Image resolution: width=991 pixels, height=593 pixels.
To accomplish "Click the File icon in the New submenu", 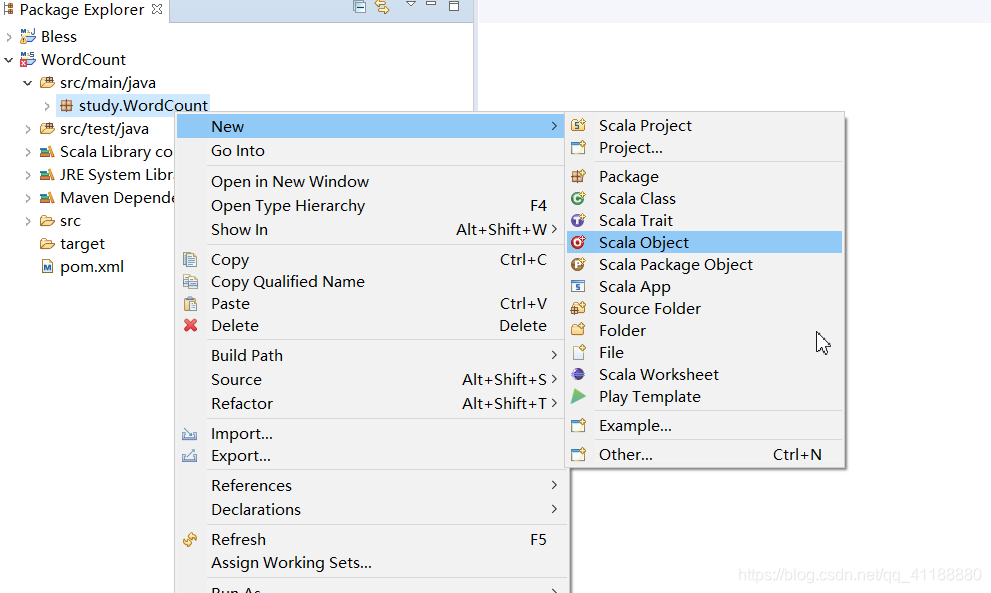I will [x=578, y=352].
